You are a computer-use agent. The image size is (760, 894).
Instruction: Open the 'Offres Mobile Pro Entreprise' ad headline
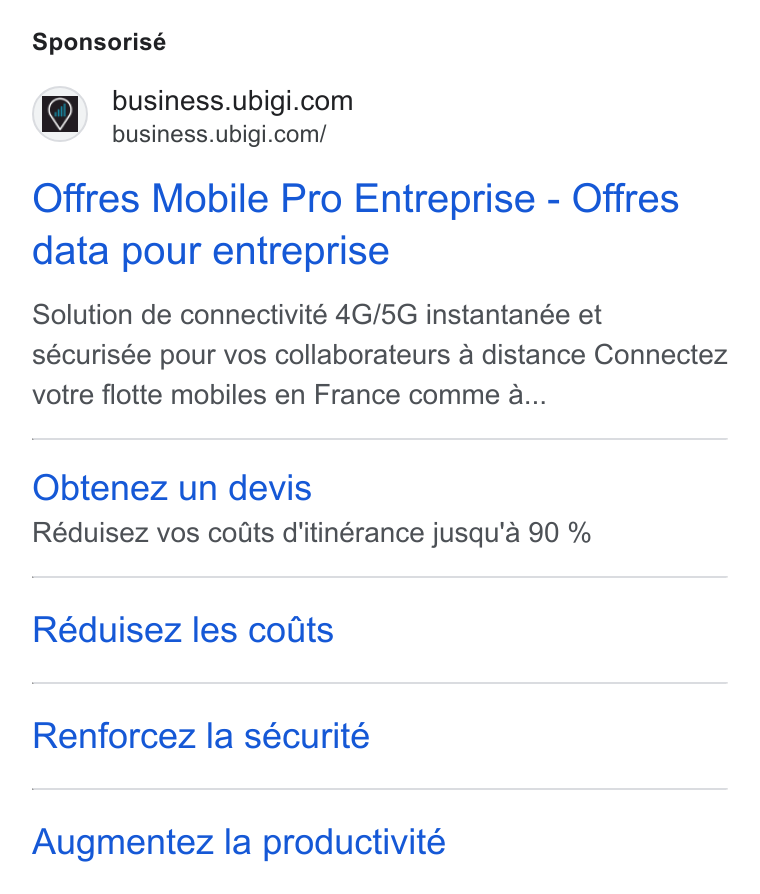355,224
